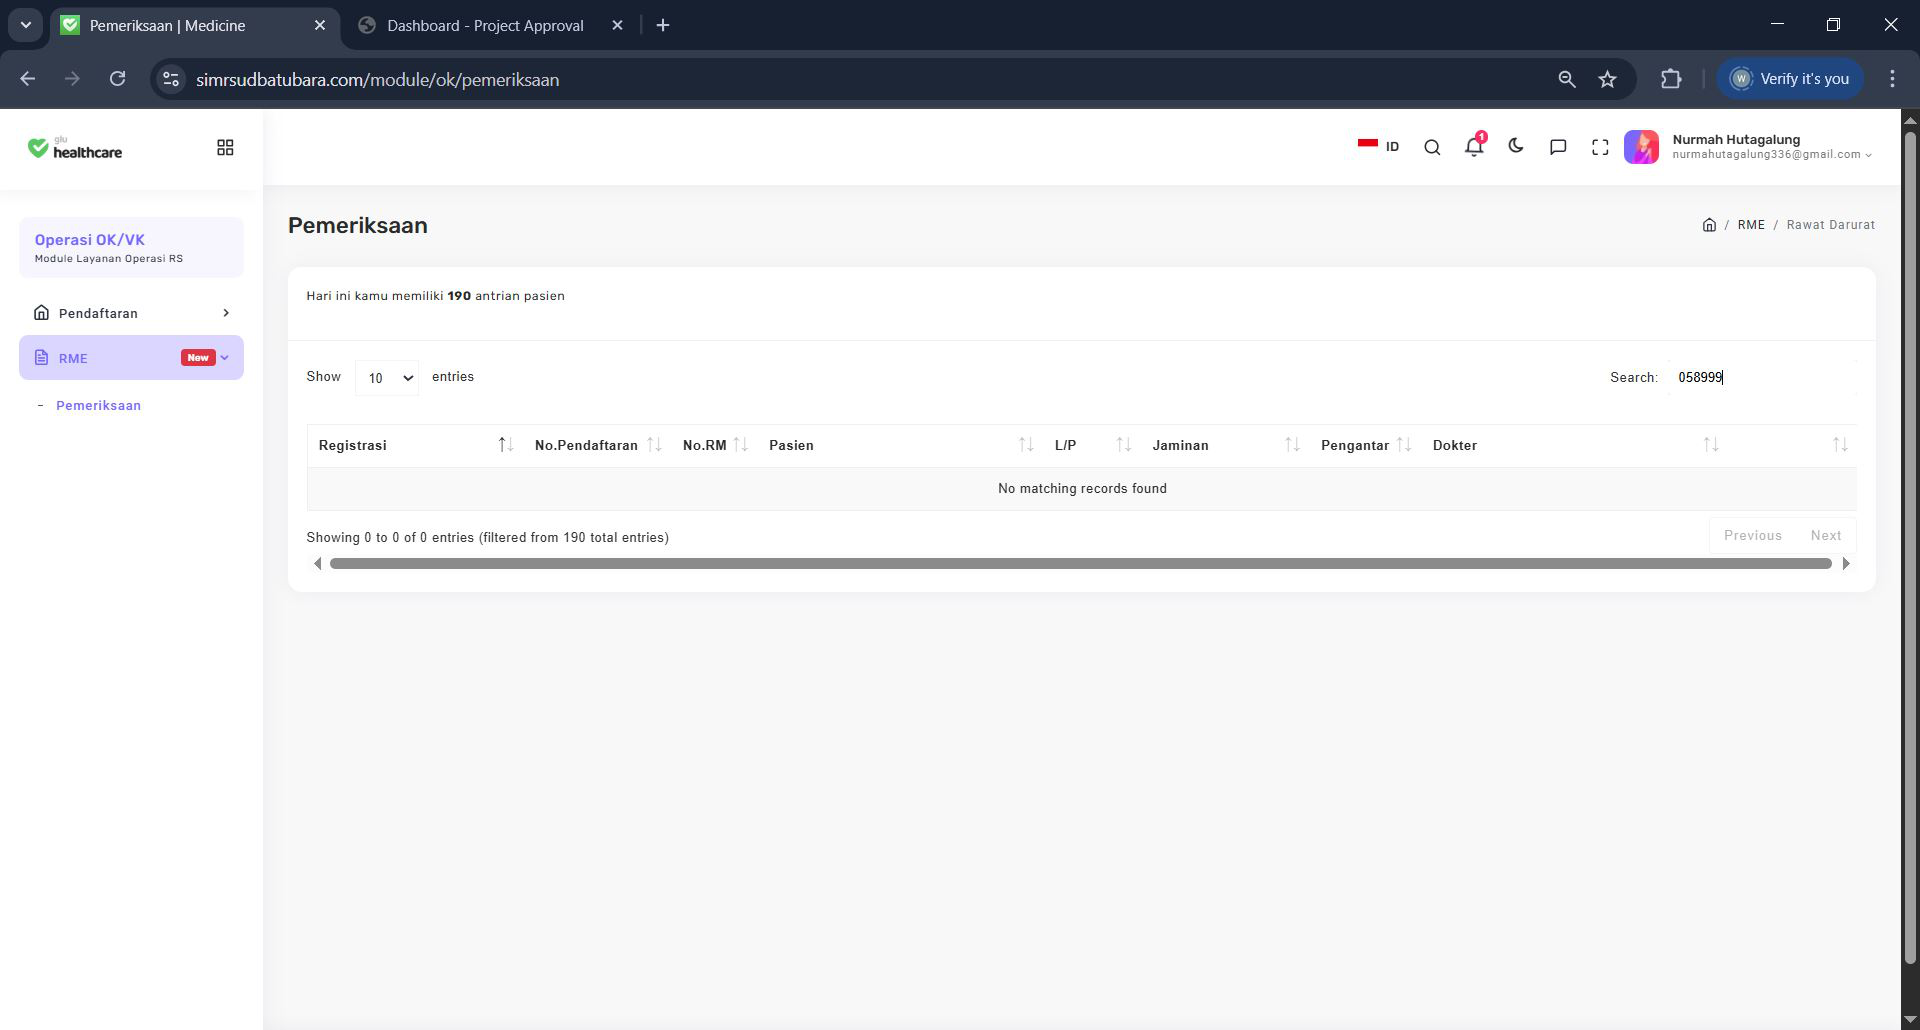
Task: Collapse the RME sidebar menu
Action: point(131,358)
